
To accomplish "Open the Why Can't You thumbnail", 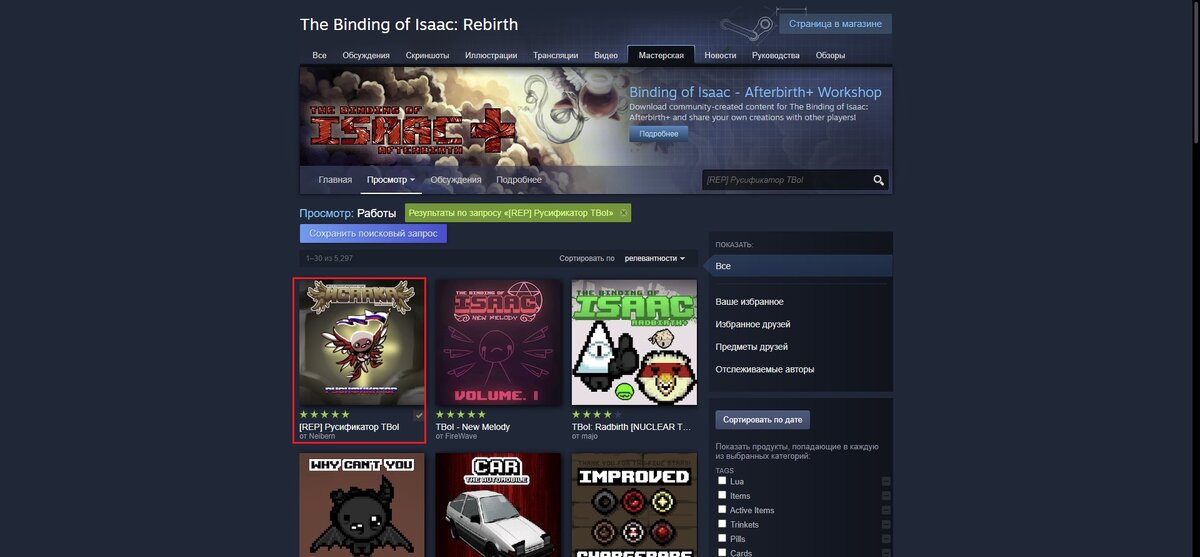I will pos(362,505).
